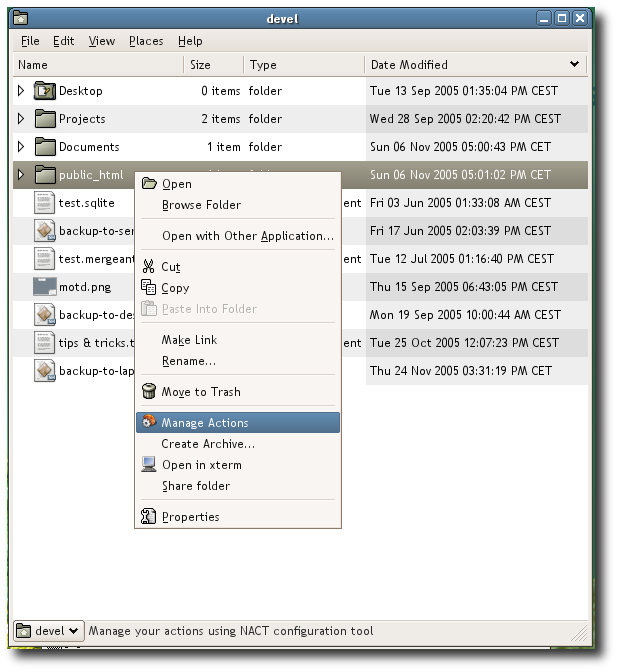Screen dimensions: 618x672
Task: Choose Open with Other Application
Action: pos(238,236)
